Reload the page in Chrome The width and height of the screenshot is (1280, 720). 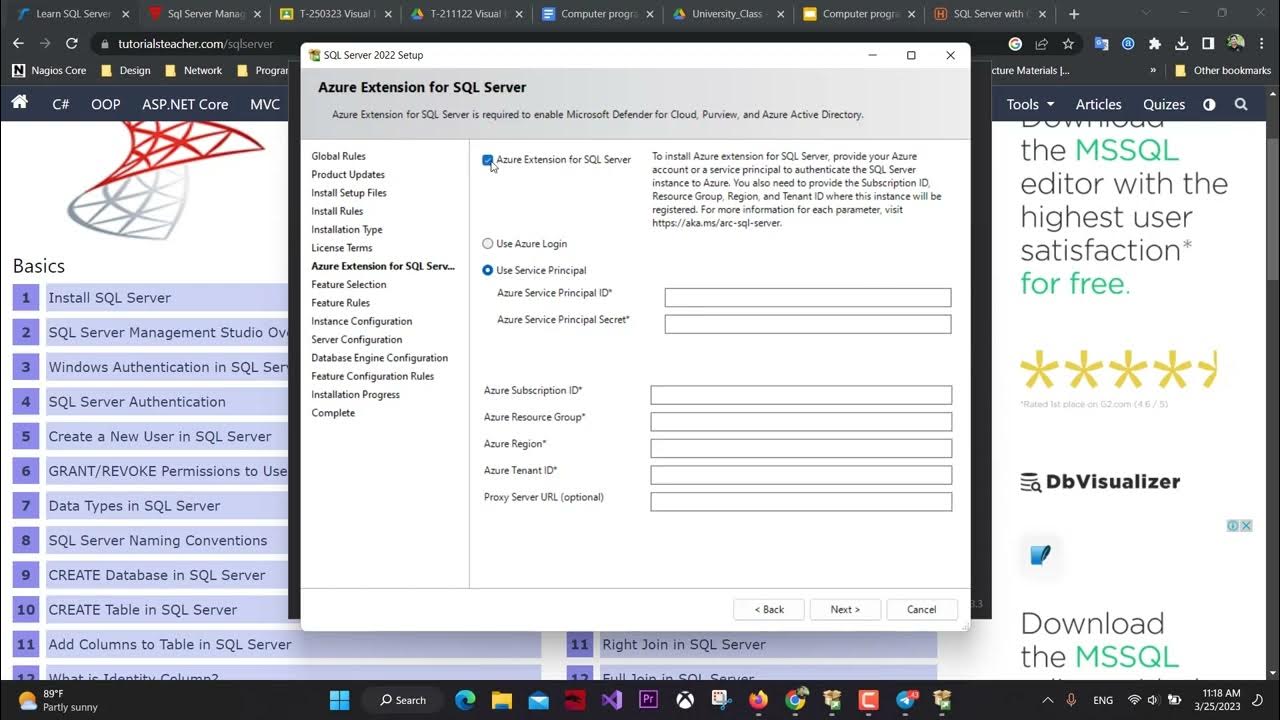click(x=72, y=44)
